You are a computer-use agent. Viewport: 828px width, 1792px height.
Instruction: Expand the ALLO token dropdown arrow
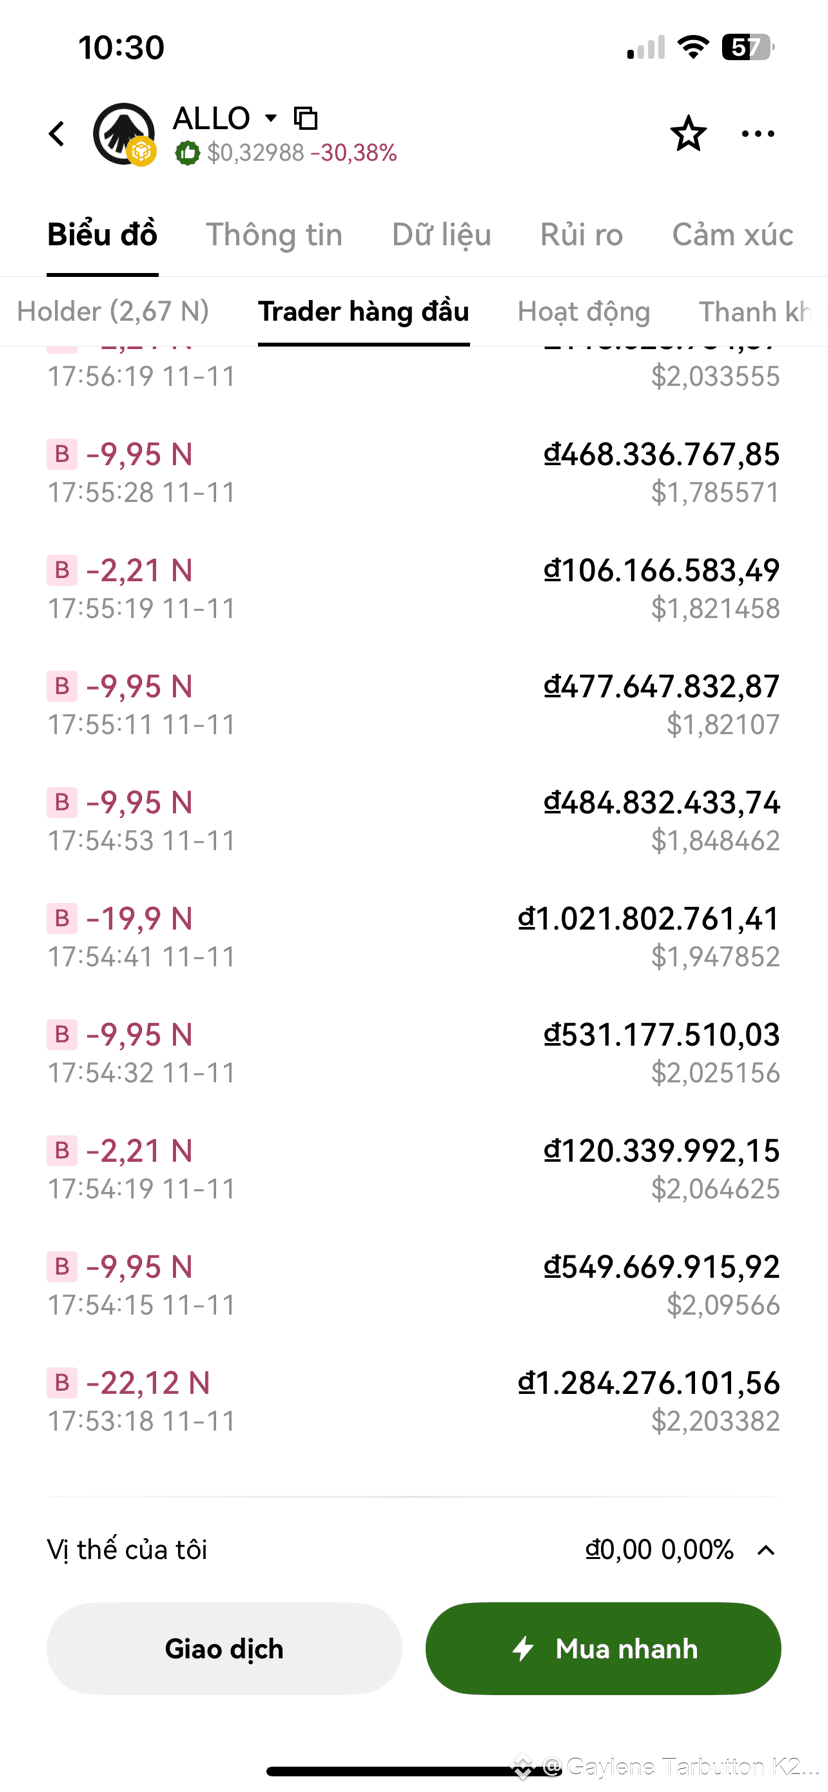coord(271,118)
